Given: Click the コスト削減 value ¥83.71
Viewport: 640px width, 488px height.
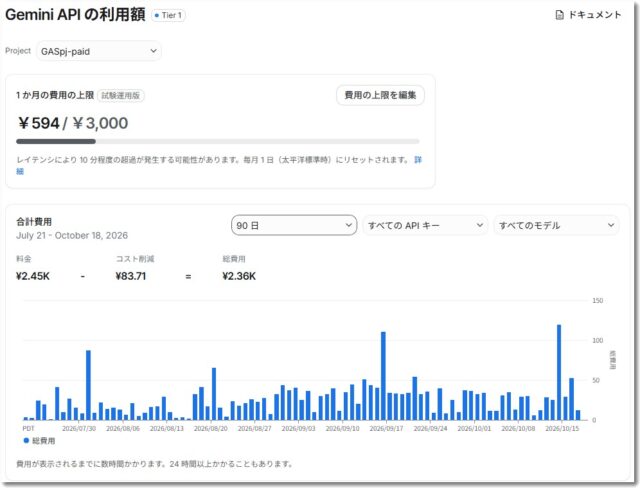Looking at the screenshot, I should click(x=131, y=276).
